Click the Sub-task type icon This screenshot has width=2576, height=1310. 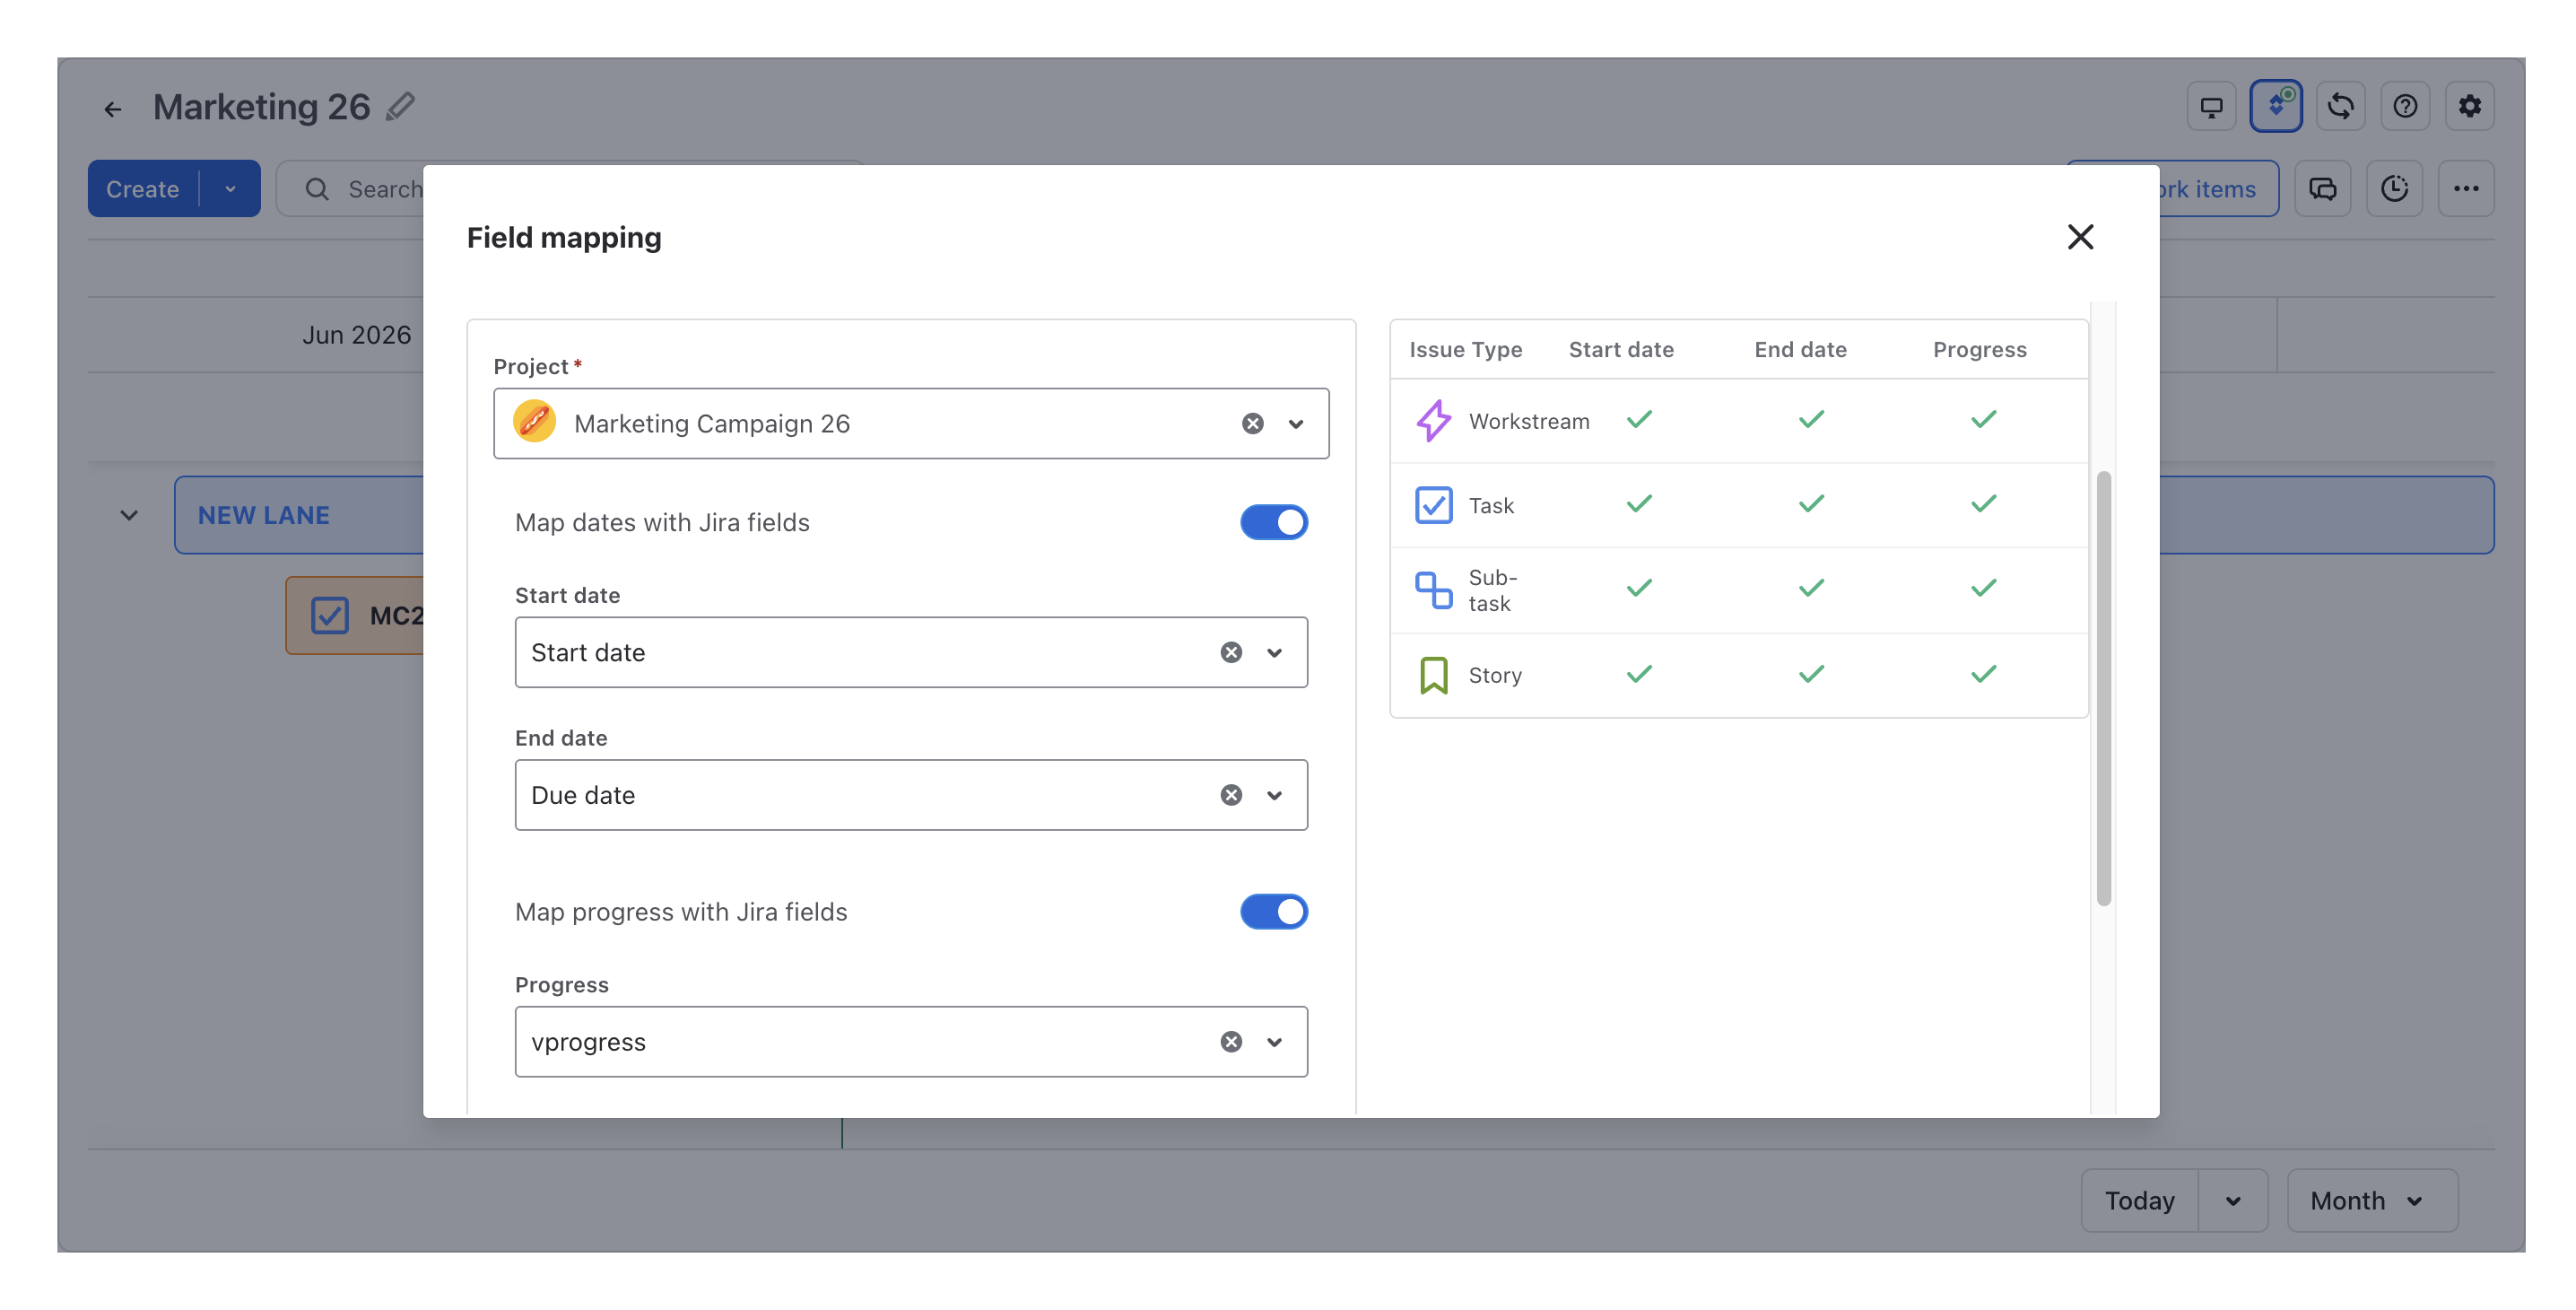(1433, 590)
